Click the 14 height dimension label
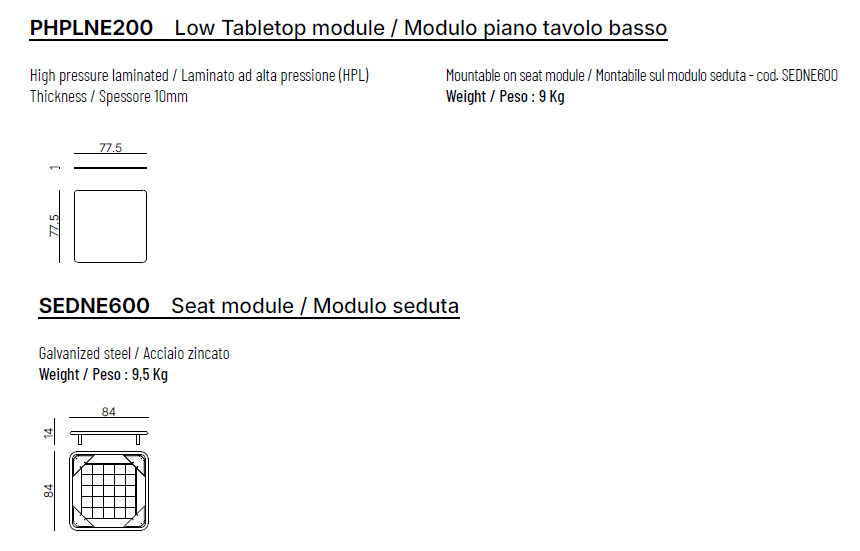The image size is (860, 551). (47, 433)
